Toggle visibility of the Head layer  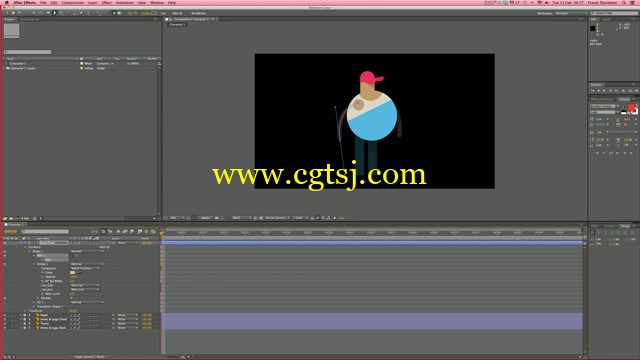(x=5, y=315)
